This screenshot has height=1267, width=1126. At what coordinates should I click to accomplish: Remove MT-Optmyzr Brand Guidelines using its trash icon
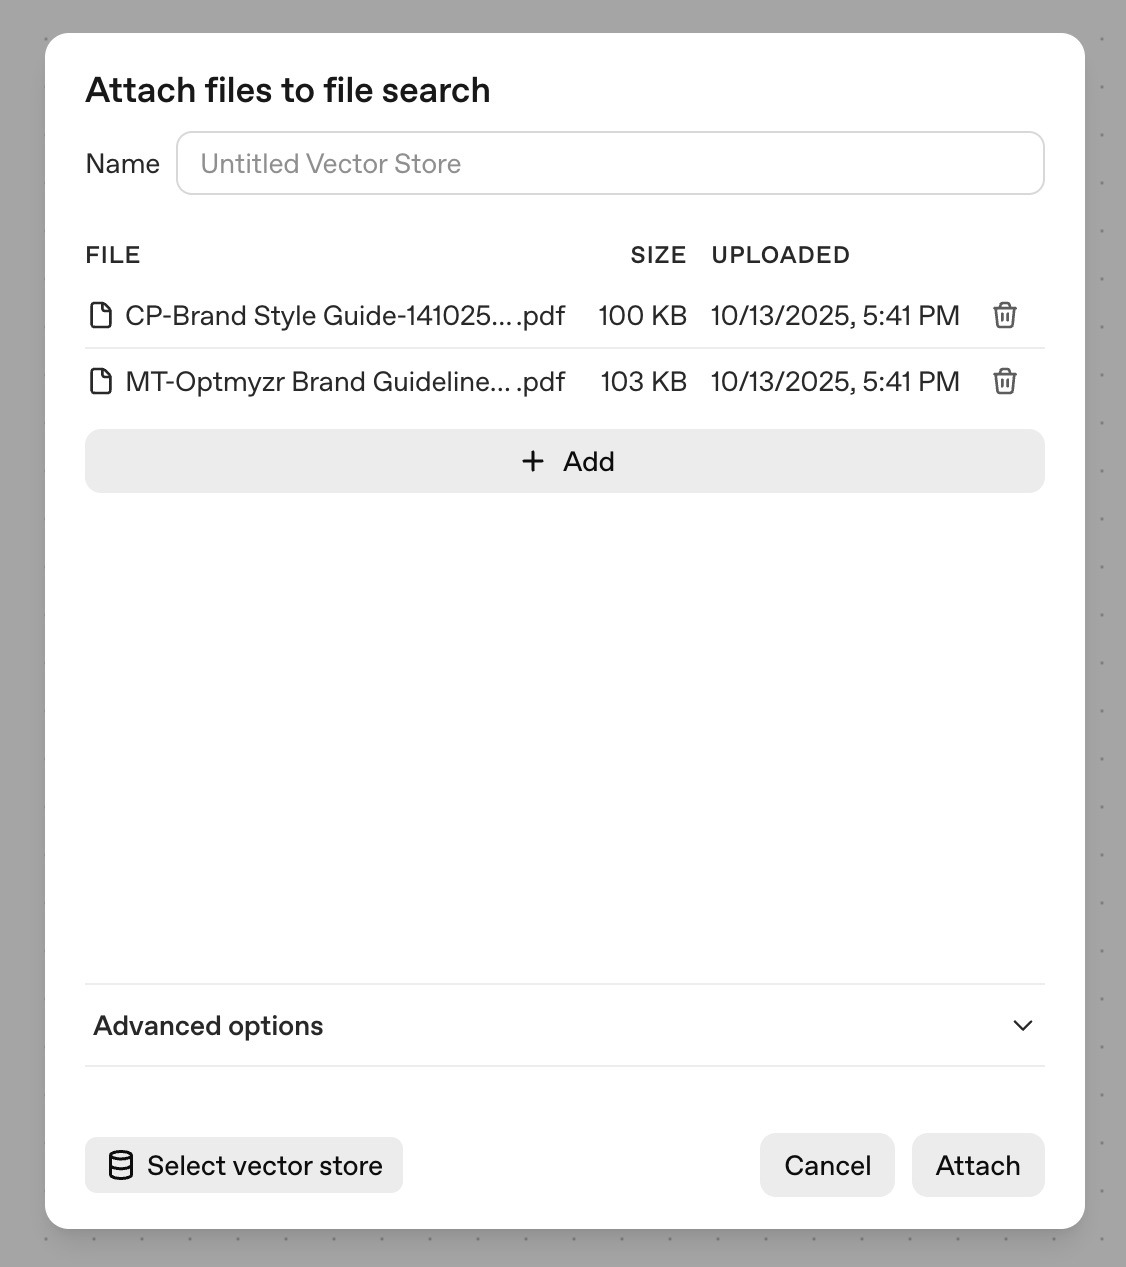click(x=1004, y=381)
